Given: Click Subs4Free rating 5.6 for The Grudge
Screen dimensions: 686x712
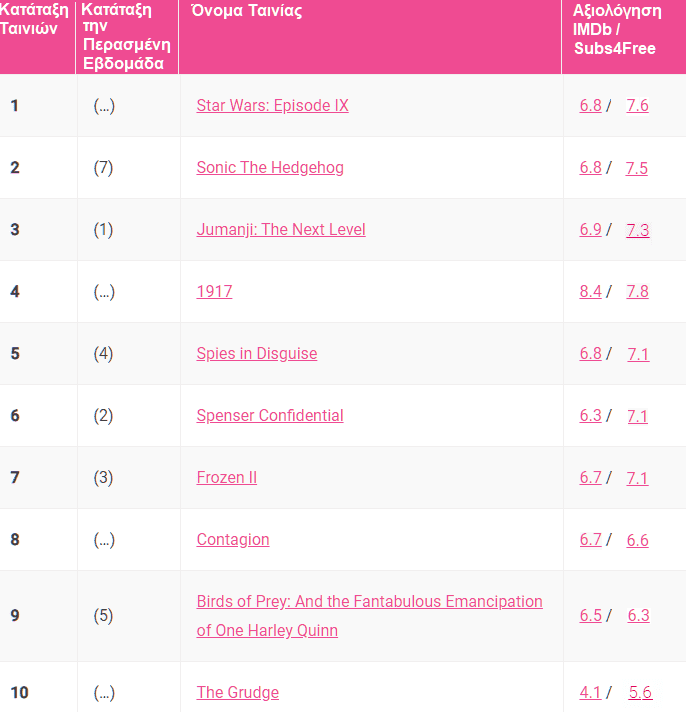Looking at the screenshot, I should [640, 693].
